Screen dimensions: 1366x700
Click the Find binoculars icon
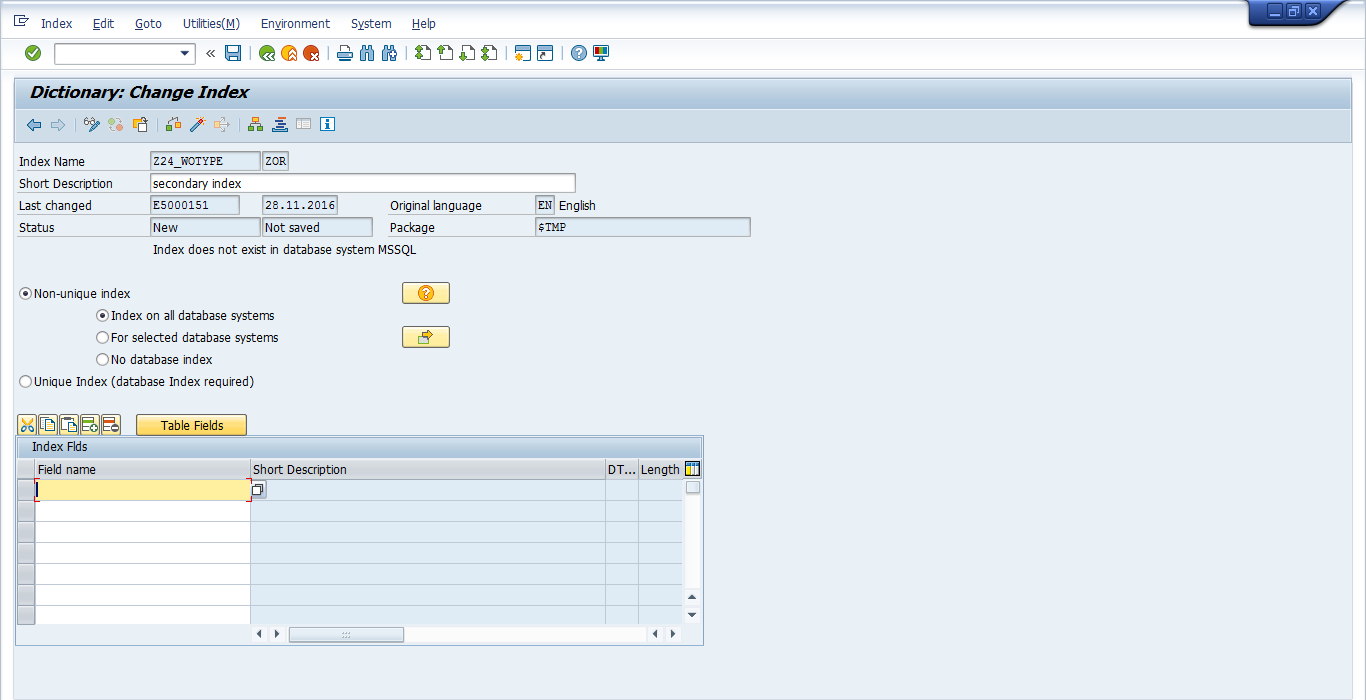(367, 53)
